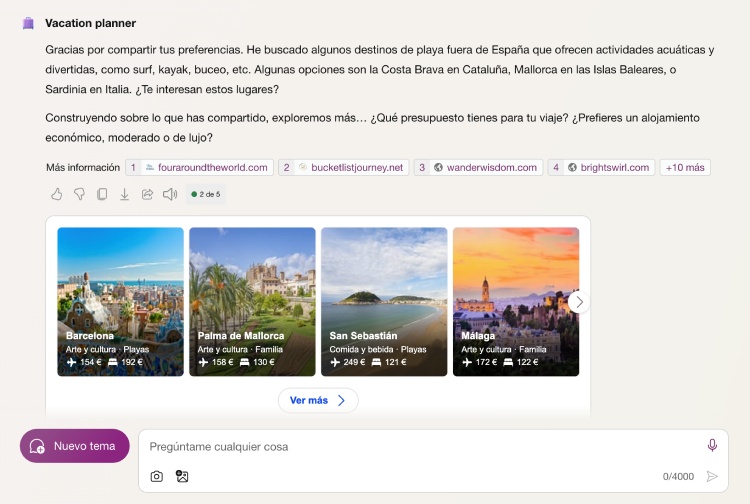Show next destinations with carousel arrow
Image resolution: width=750 pixels, height=504 pixels.
click(579, 302)
